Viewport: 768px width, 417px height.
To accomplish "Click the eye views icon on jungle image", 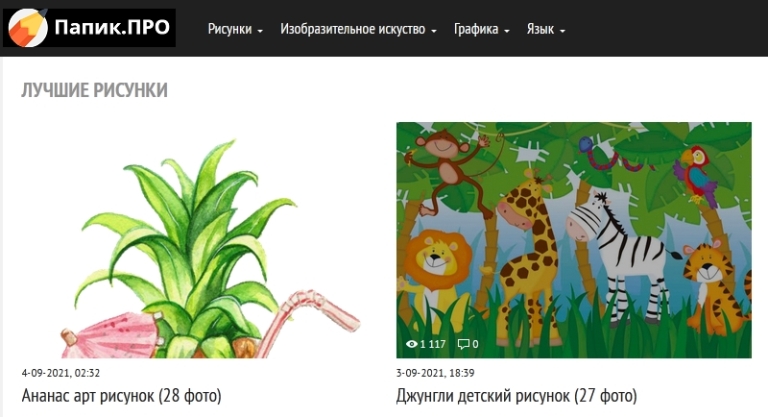I will pos(411,344).
